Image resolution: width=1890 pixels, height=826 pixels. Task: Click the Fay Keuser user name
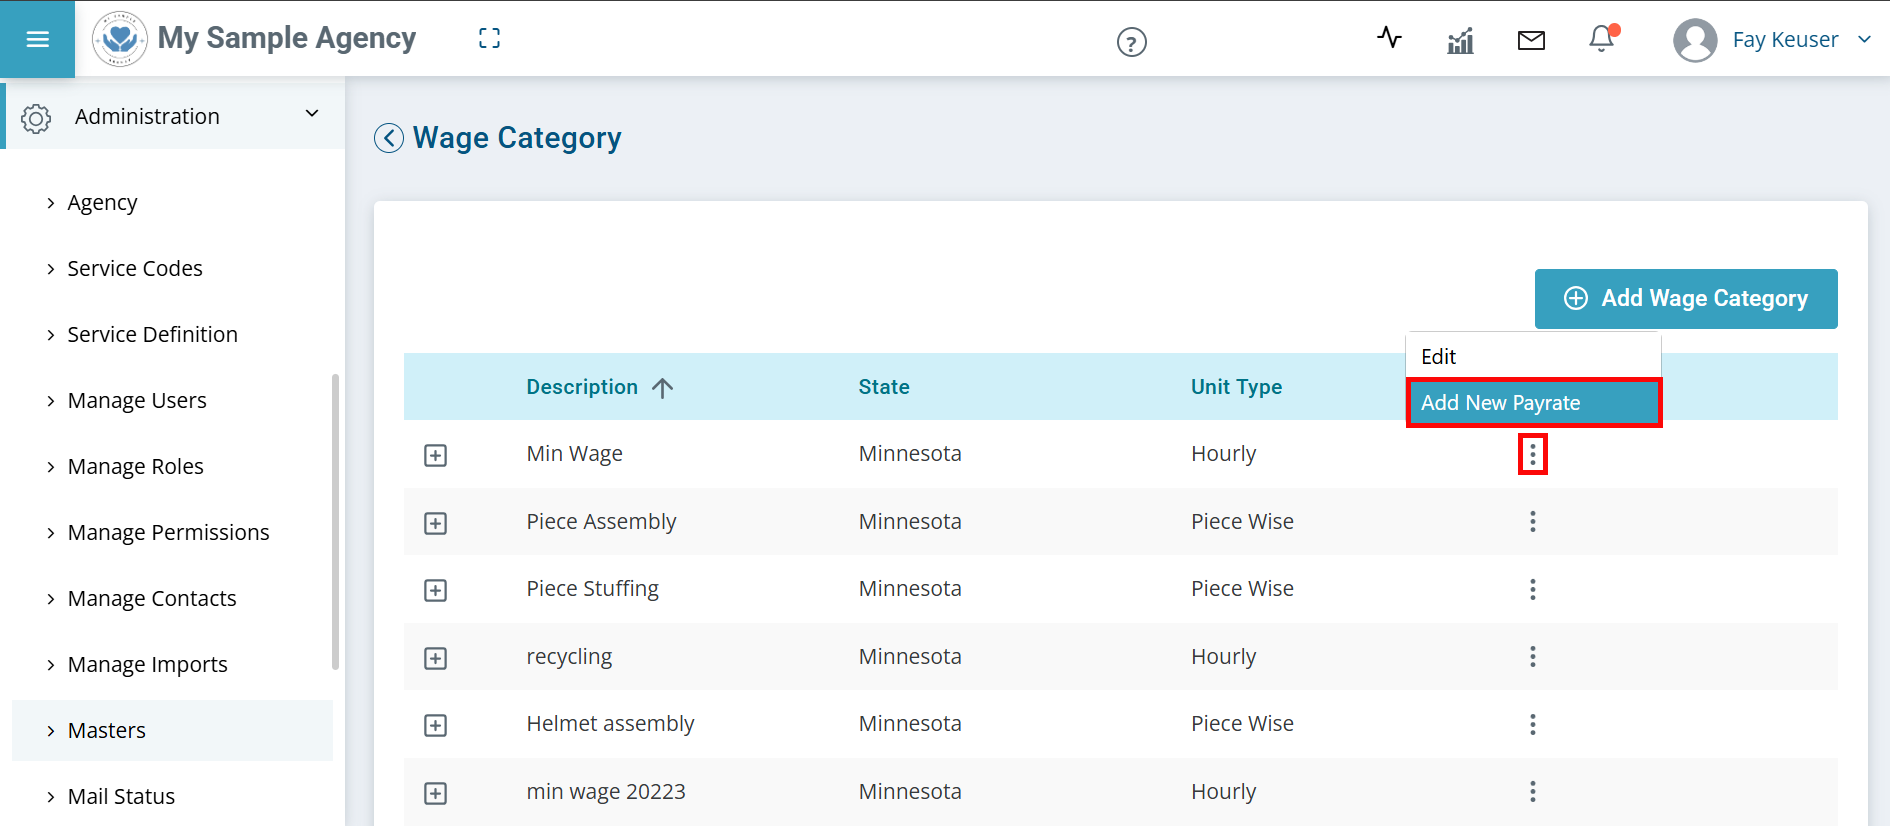(x=1785, y=40)
